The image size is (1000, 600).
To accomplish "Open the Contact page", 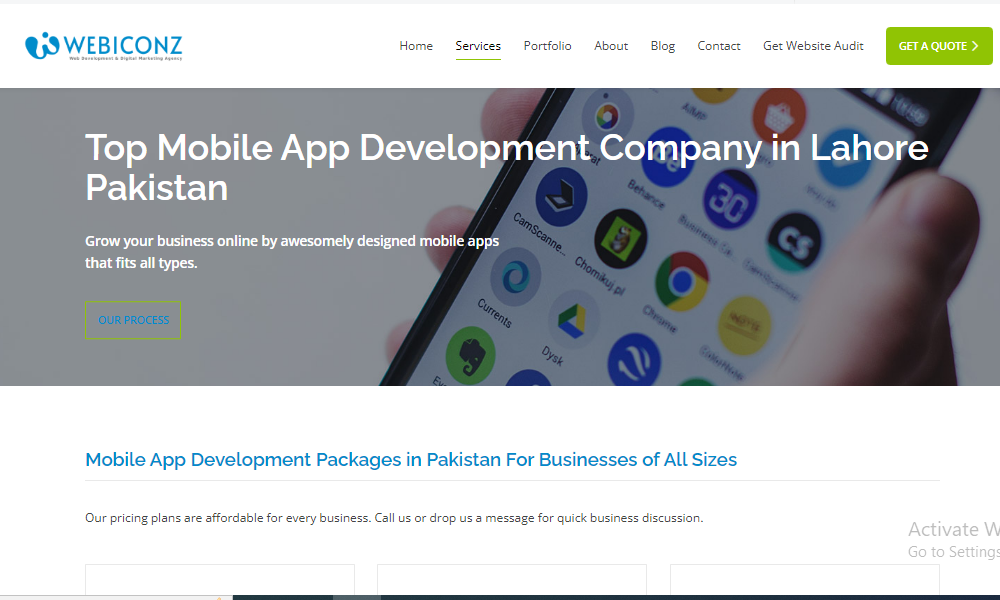I will point(719,46).
